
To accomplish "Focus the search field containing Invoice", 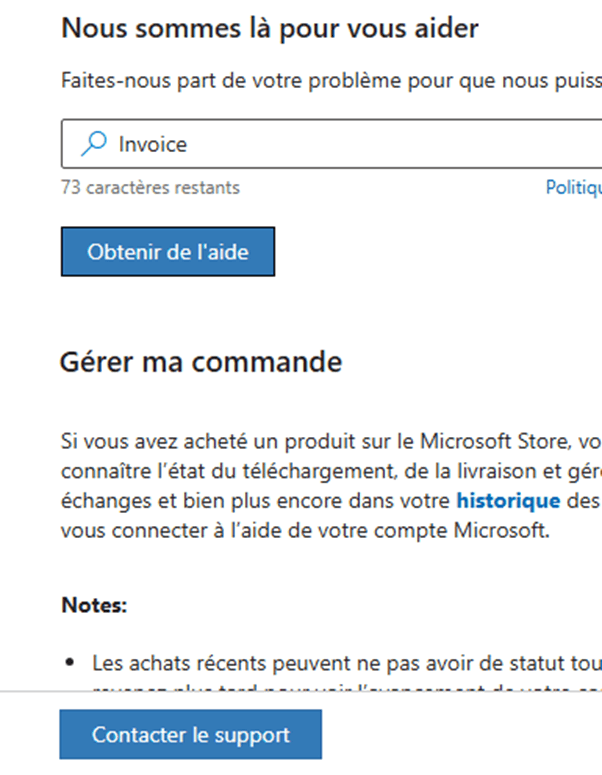I will [x=332, y=144].
